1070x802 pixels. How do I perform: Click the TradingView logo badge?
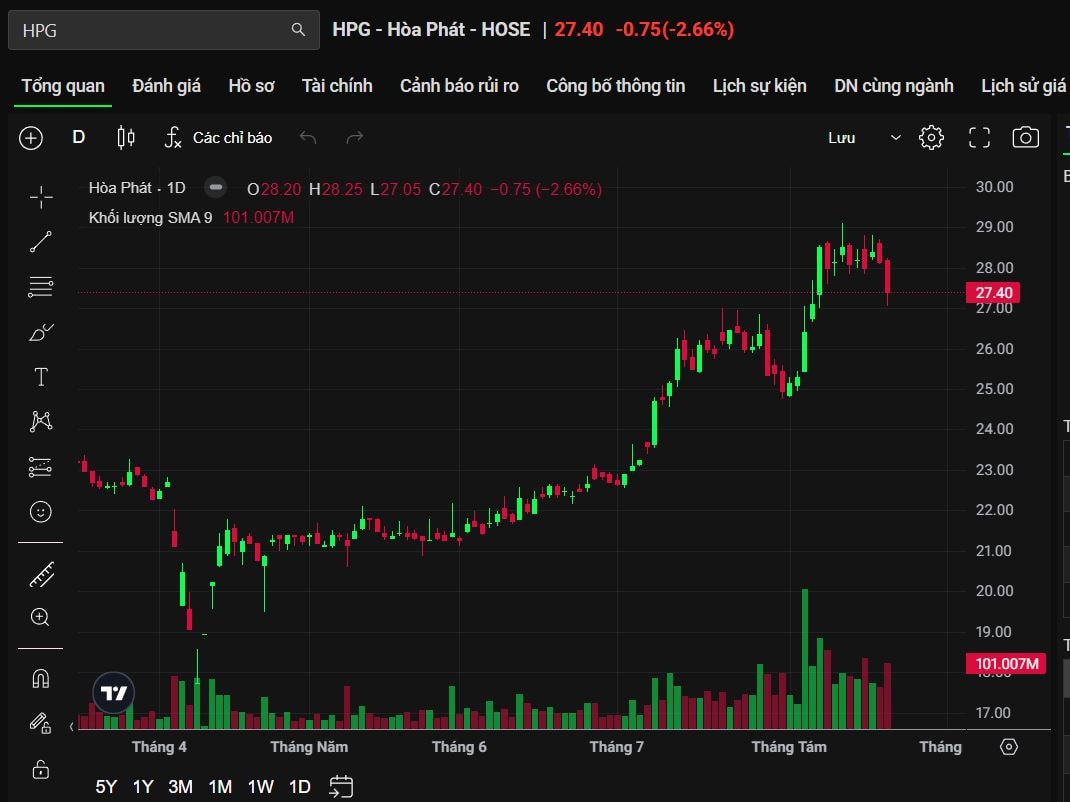113,693
